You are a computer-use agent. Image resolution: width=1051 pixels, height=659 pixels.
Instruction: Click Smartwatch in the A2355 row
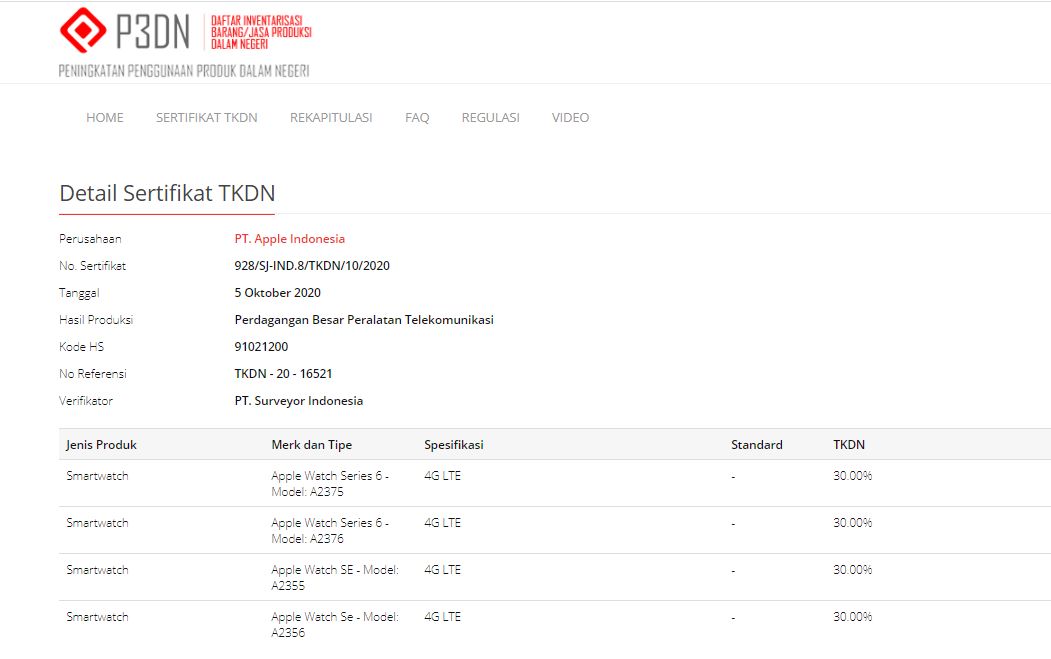point(97,570)
